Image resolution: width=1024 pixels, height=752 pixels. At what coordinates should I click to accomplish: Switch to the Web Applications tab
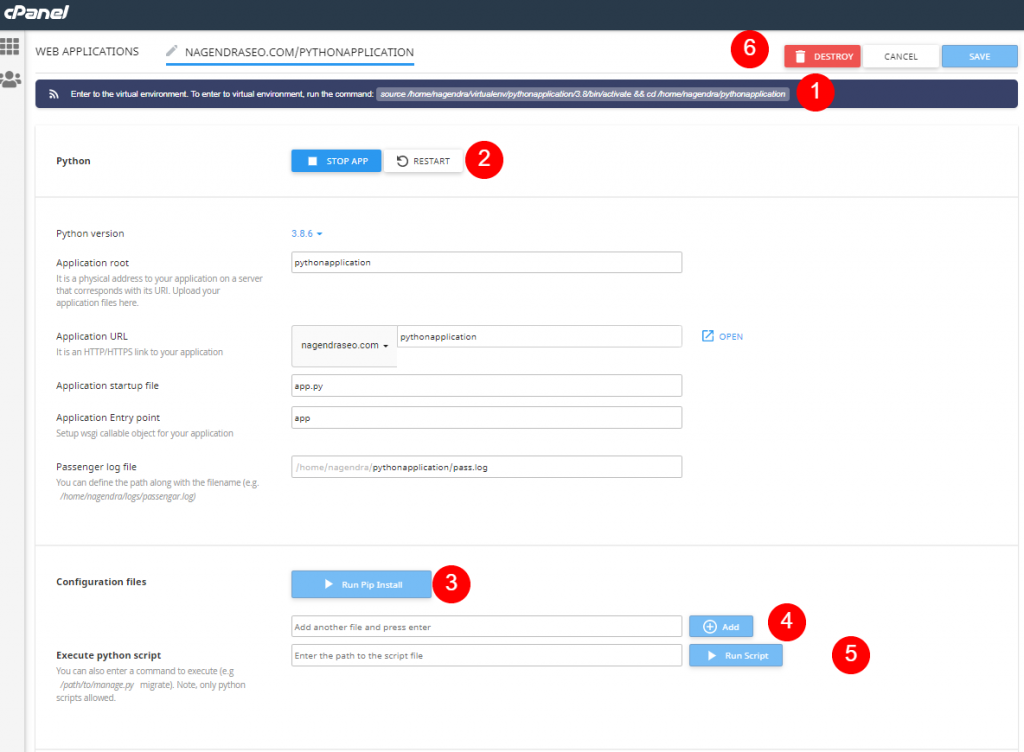pos(87,52)
